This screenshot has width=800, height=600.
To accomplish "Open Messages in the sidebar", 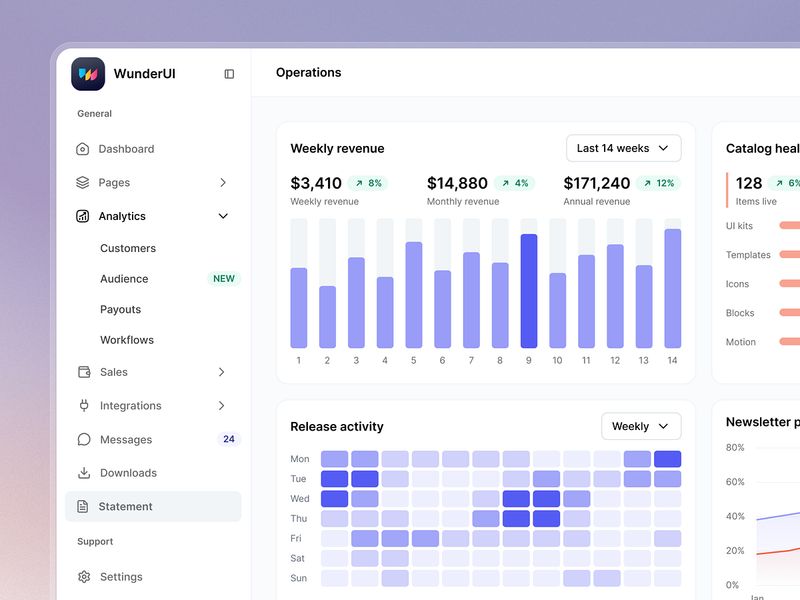I will pos(153,439).
